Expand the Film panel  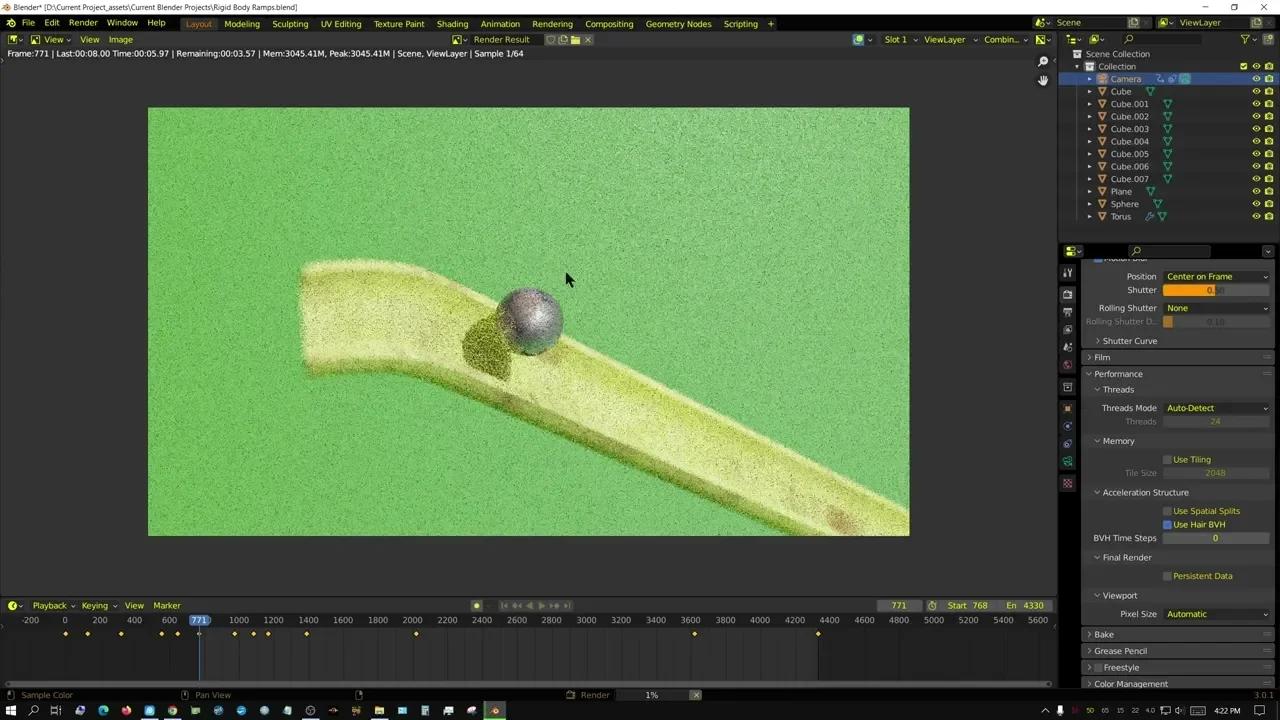1102,357
